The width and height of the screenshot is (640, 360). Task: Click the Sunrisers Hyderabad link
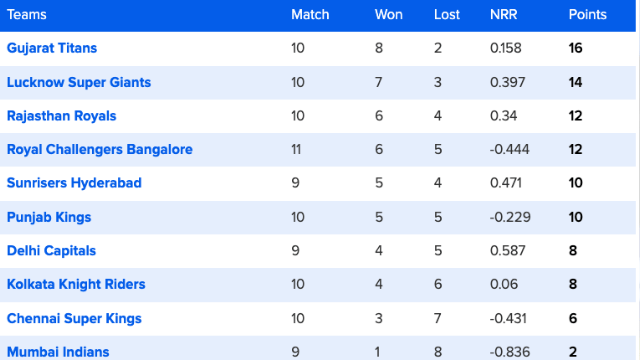(x=74, y=183)
